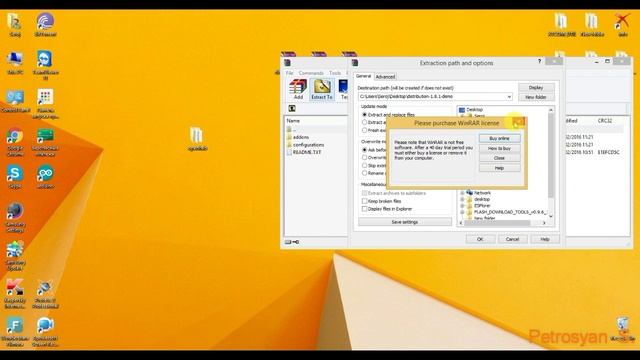
Task: Switch to the General tab
Action: coord(363,76)
